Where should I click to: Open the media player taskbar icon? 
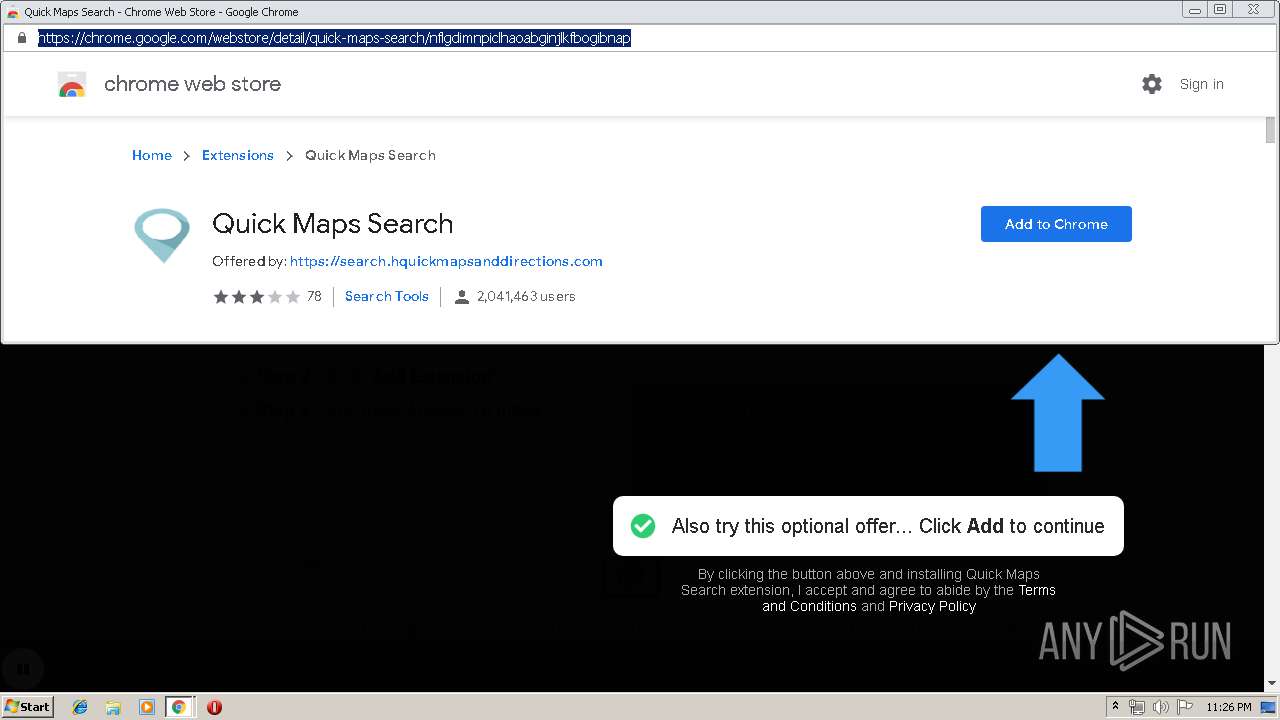[x=147, y=707]
